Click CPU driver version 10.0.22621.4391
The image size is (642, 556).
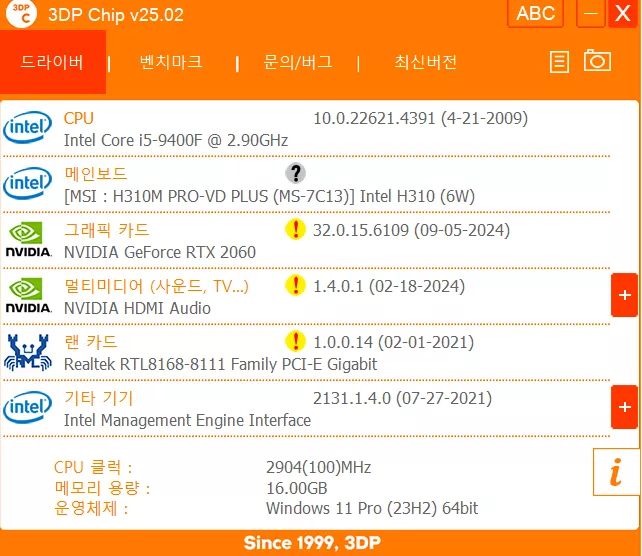point(420,118)
